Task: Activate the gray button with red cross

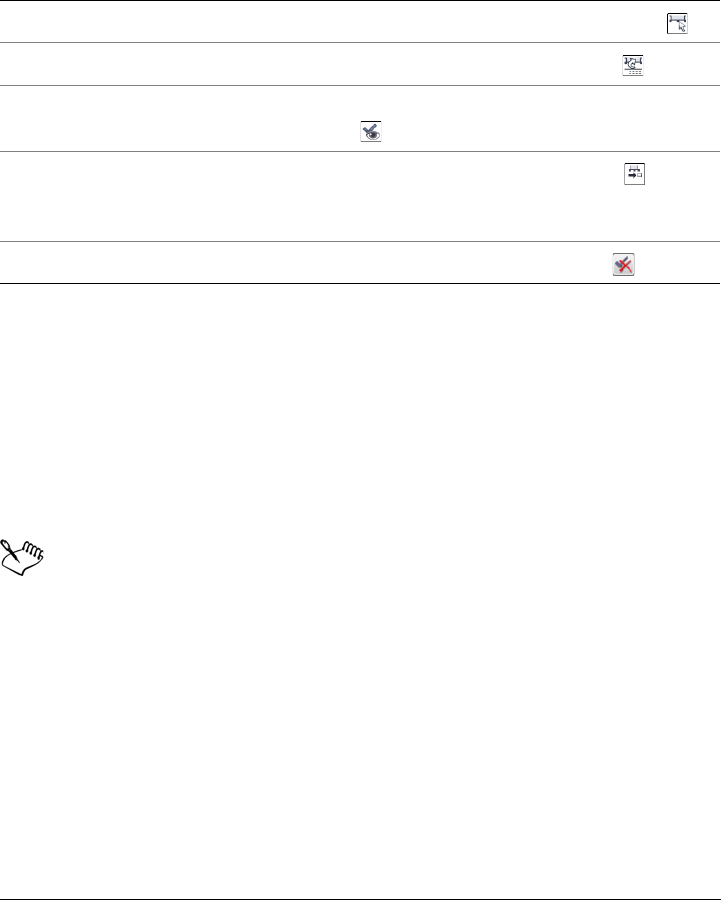Action: point(623,264)
